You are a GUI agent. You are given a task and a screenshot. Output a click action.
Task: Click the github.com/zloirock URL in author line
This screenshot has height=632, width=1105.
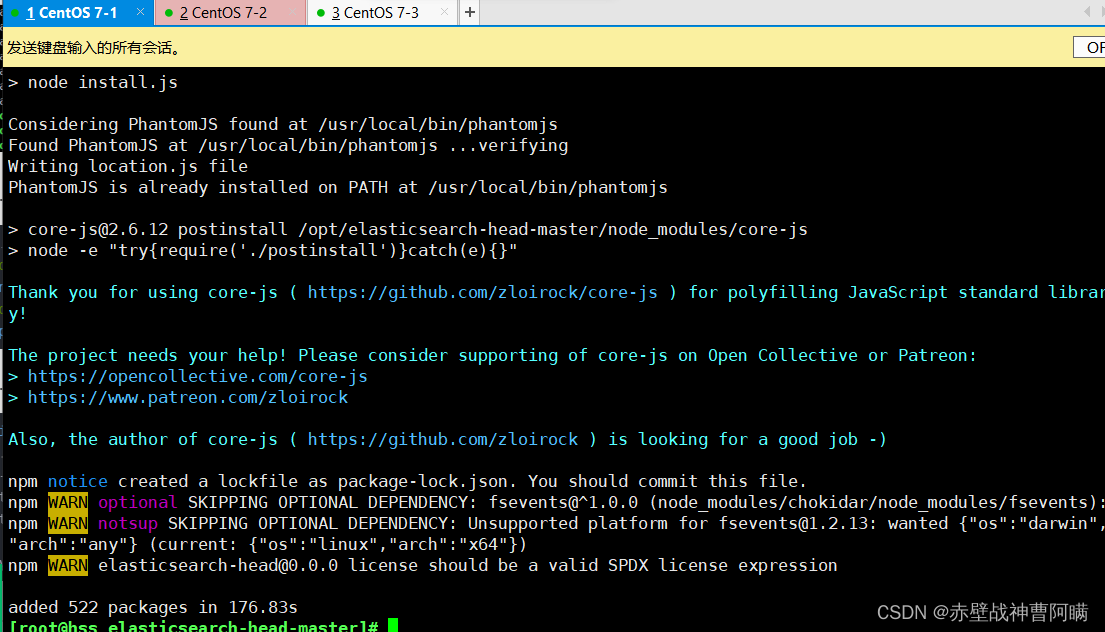point(443,440)
